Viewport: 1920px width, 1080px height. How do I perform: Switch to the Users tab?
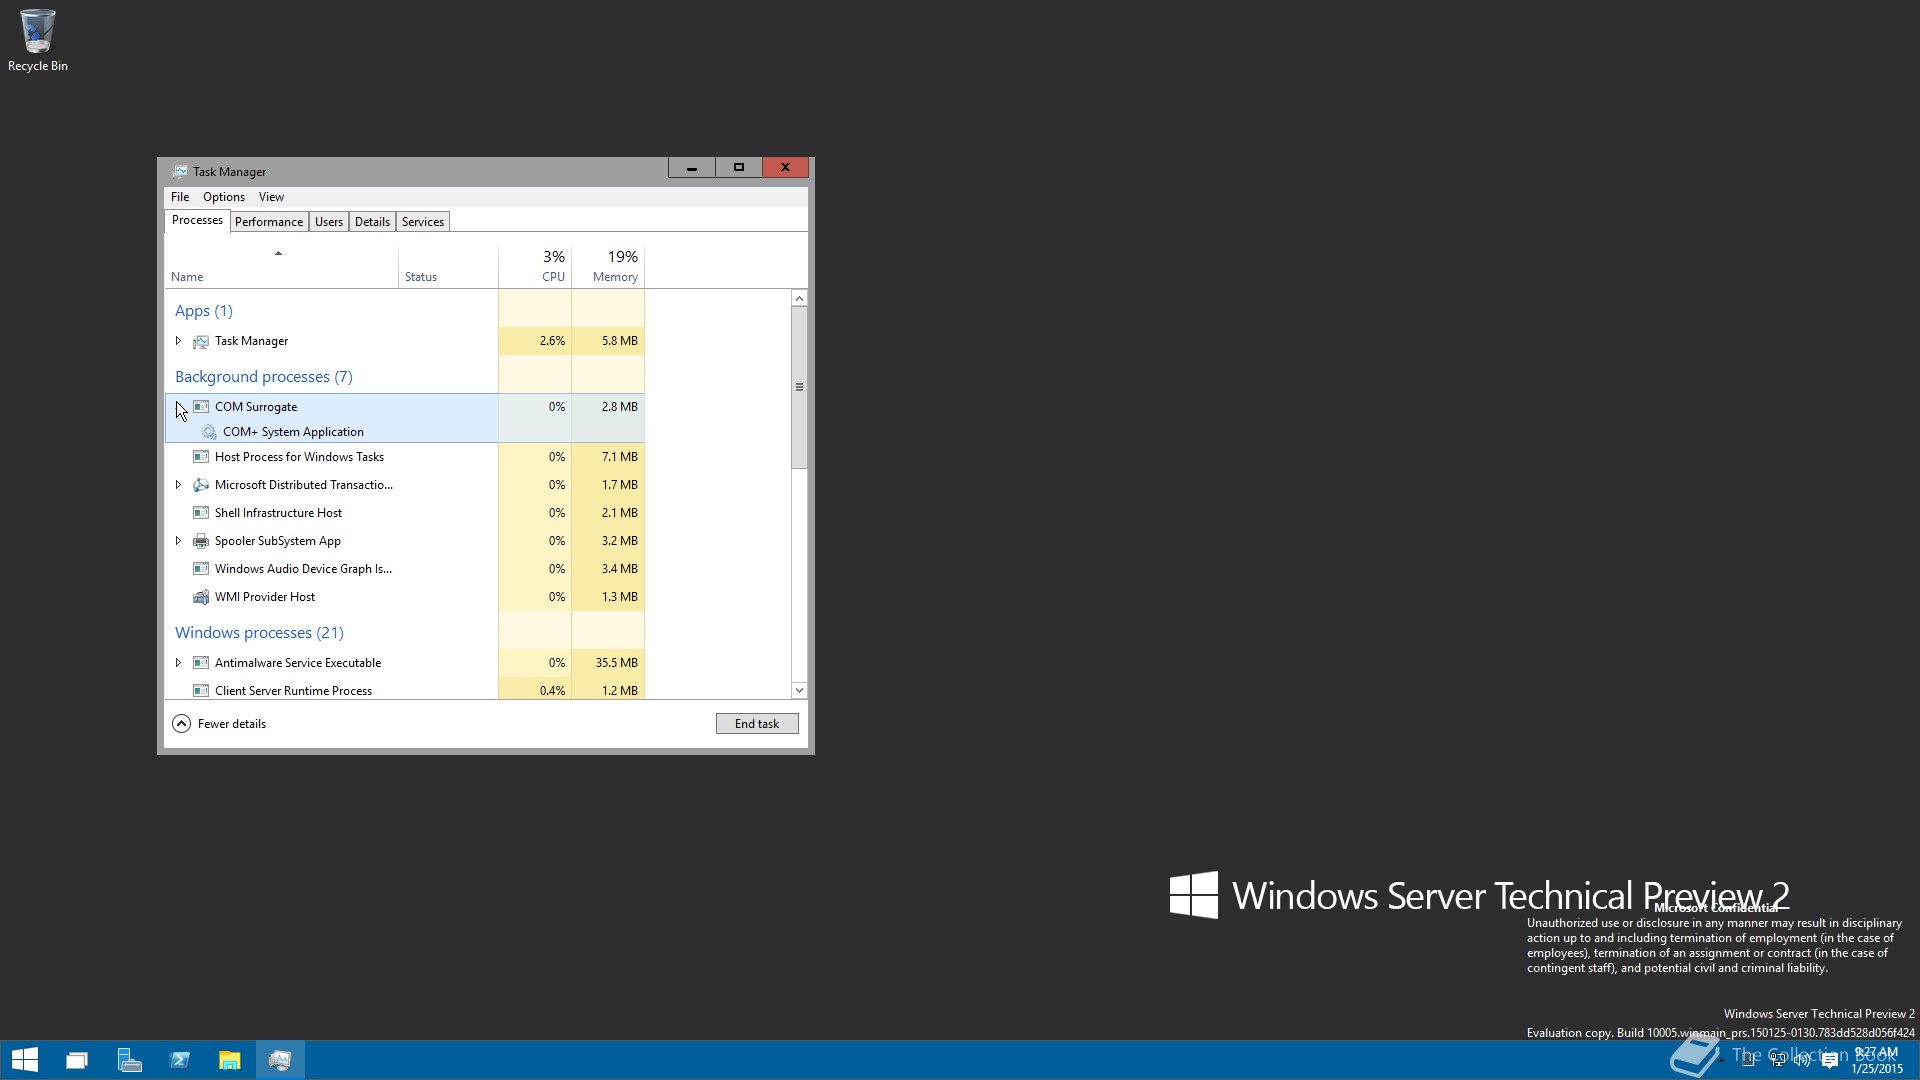pyautogui.click(x=329, y=222)
